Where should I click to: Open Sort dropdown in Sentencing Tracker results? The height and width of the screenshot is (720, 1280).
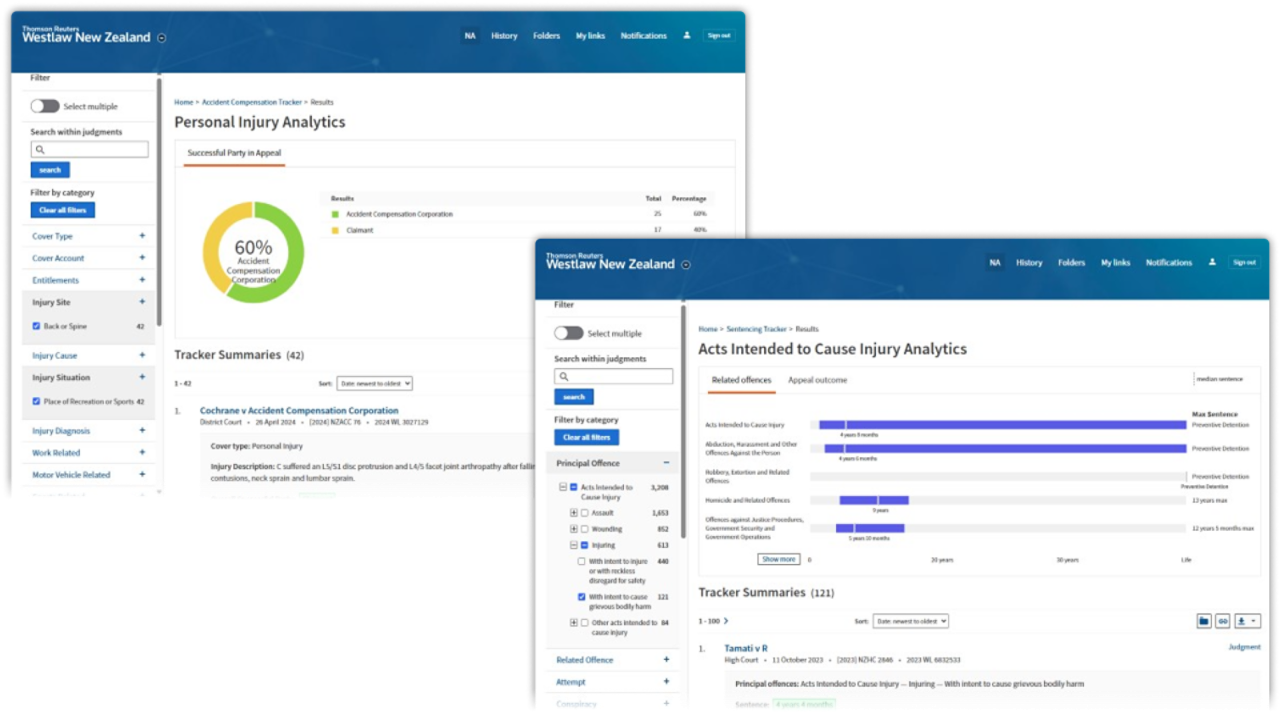tap(910, 621)
